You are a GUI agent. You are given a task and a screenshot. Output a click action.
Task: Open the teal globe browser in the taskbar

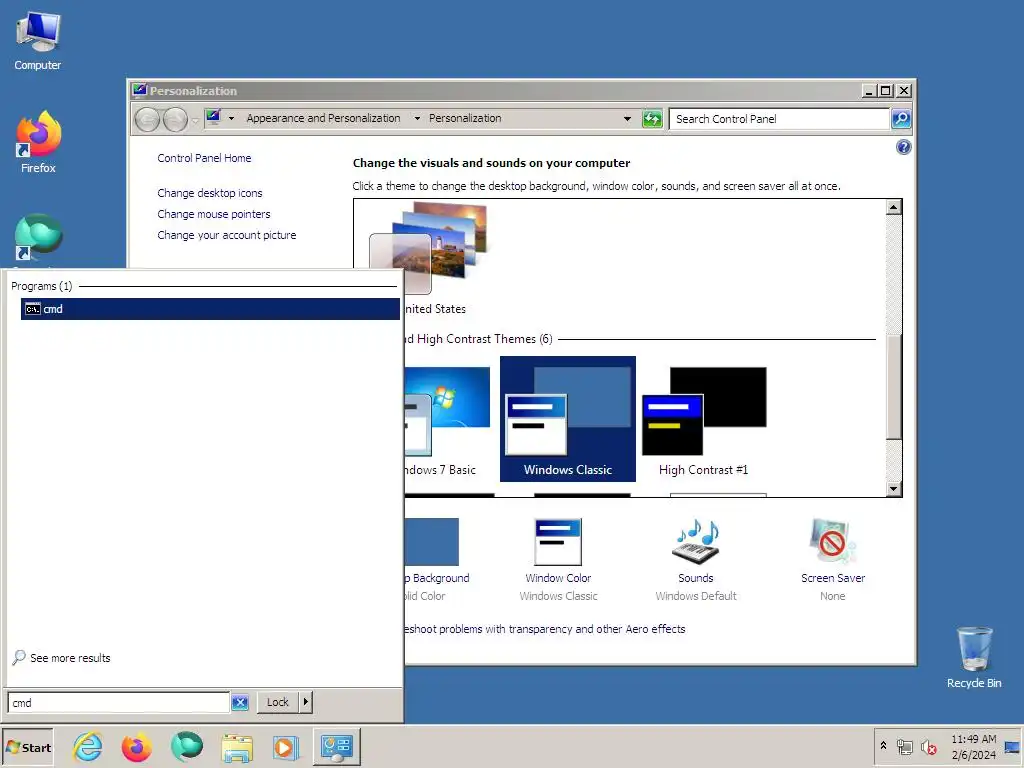click(x=187, y=747)
